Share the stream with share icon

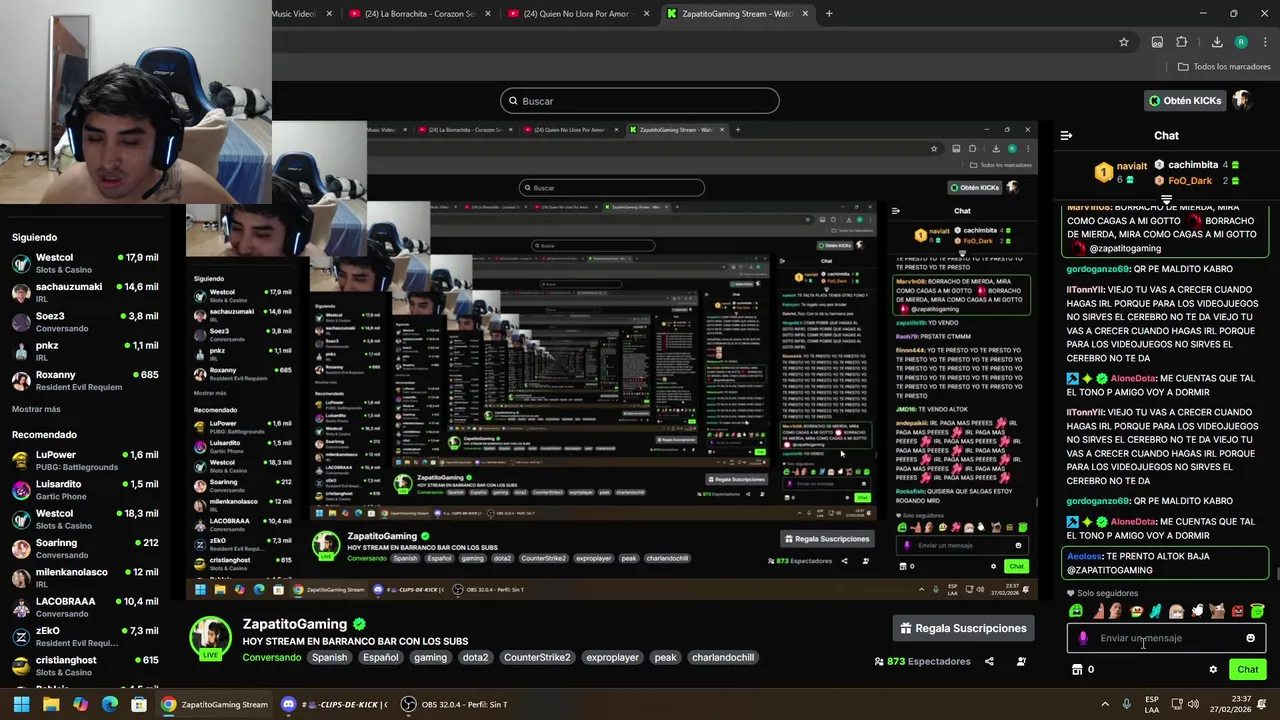point(989,661)
